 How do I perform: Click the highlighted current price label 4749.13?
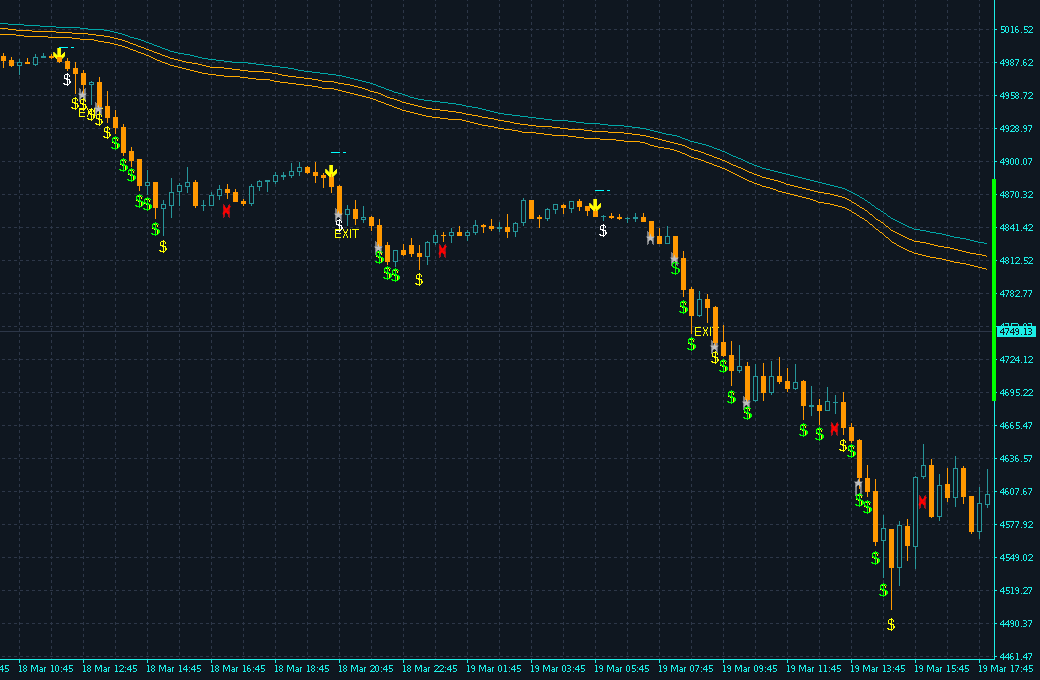pyautogui.click(x=1015, y=331)
